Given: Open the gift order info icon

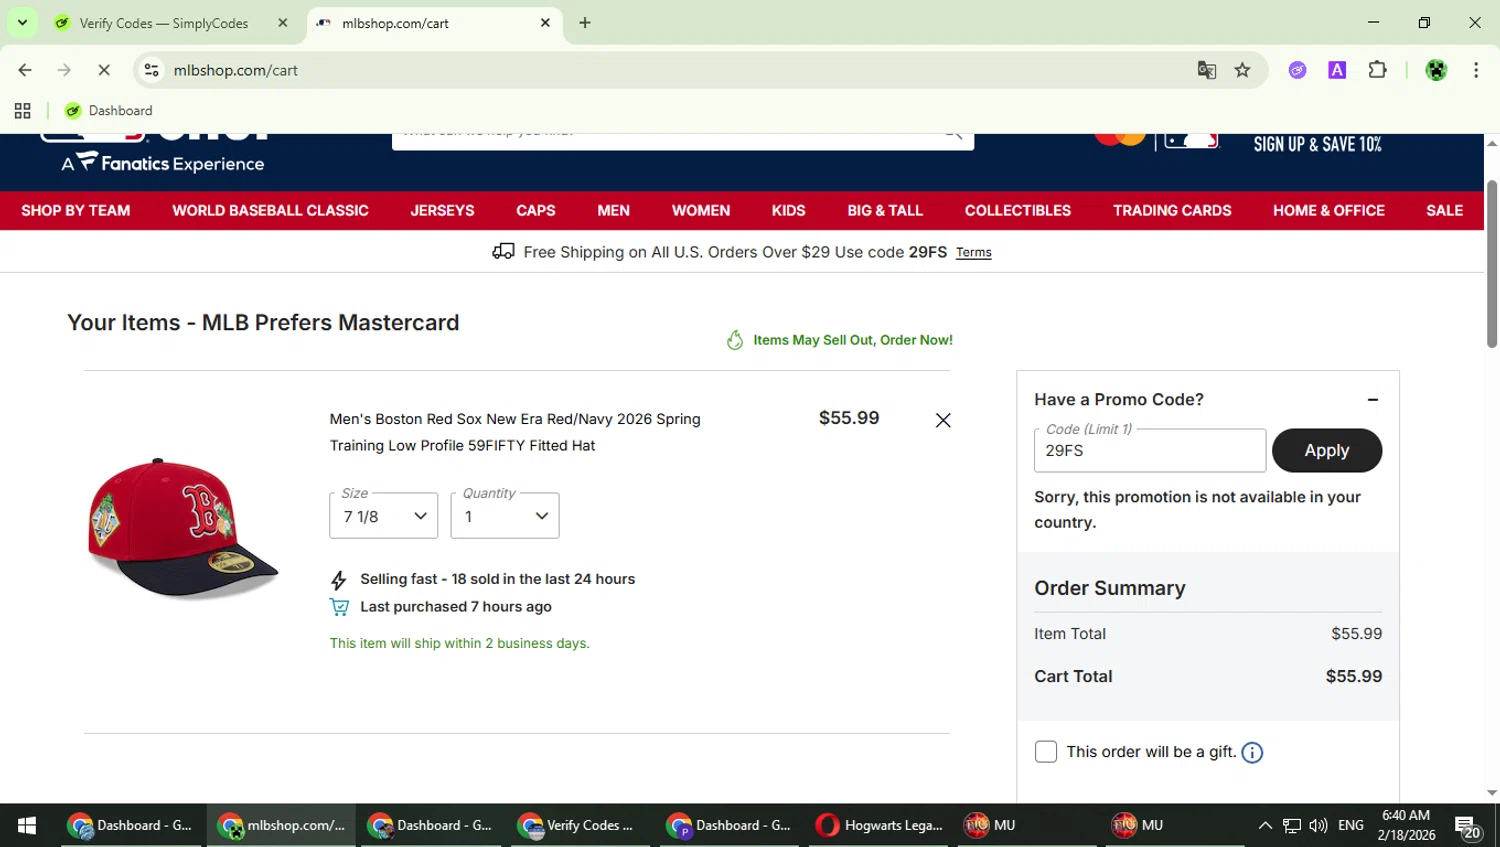Looking at the screenshot, I should coord(1252,753).
